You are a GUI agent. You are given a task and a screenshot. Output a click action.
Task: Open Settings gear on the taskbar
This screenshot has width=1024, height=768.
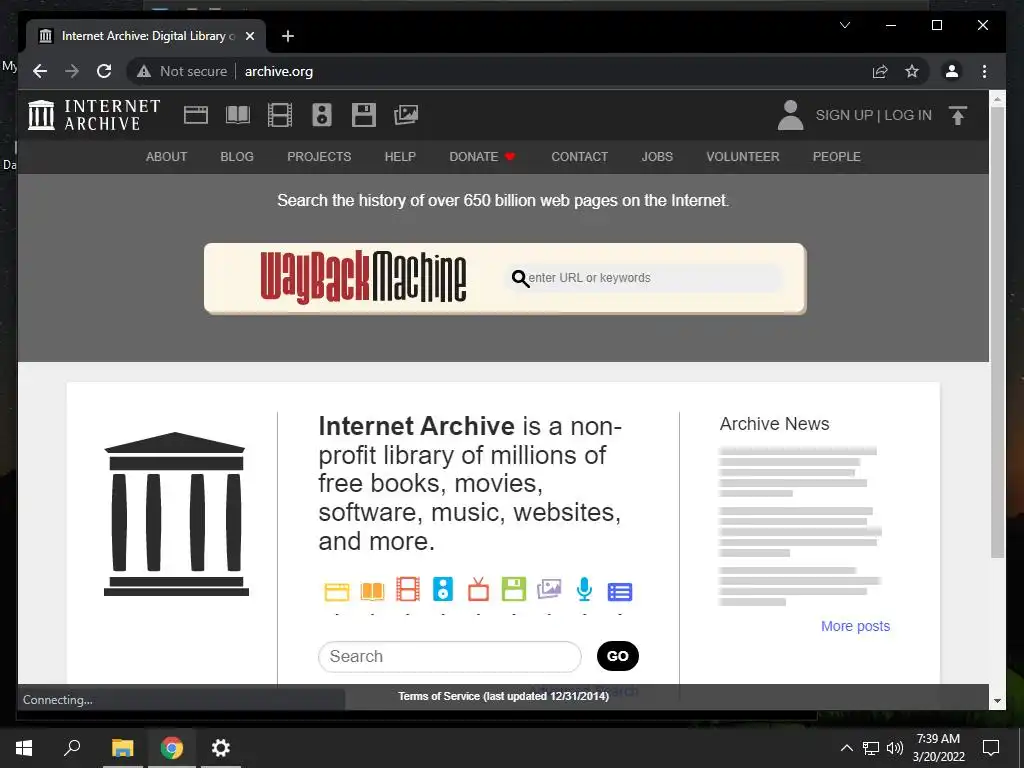221,748
